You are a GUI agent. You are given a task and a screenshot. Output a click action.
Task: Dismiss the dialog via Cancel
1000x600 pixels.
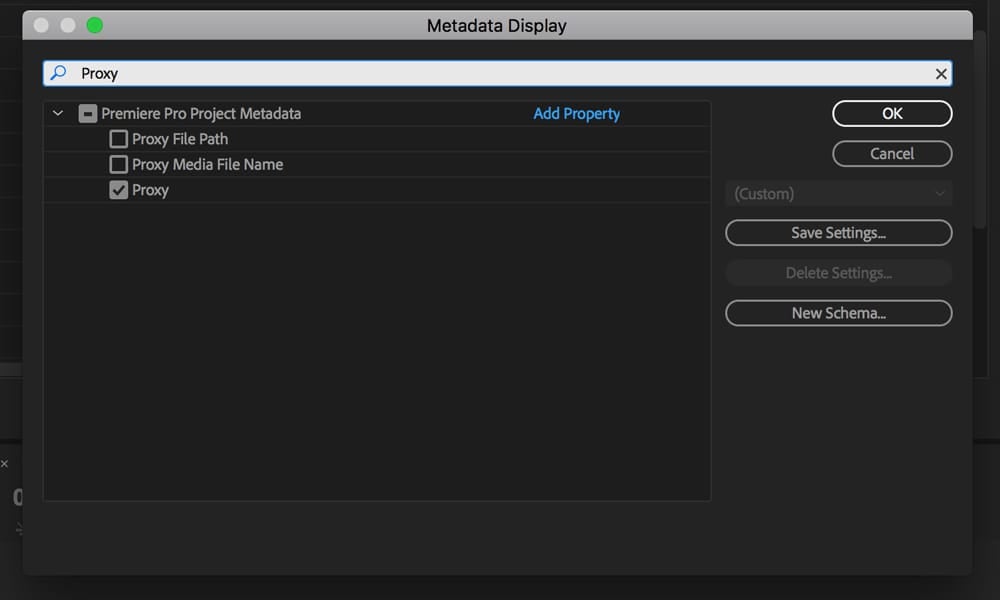[891, 153]
